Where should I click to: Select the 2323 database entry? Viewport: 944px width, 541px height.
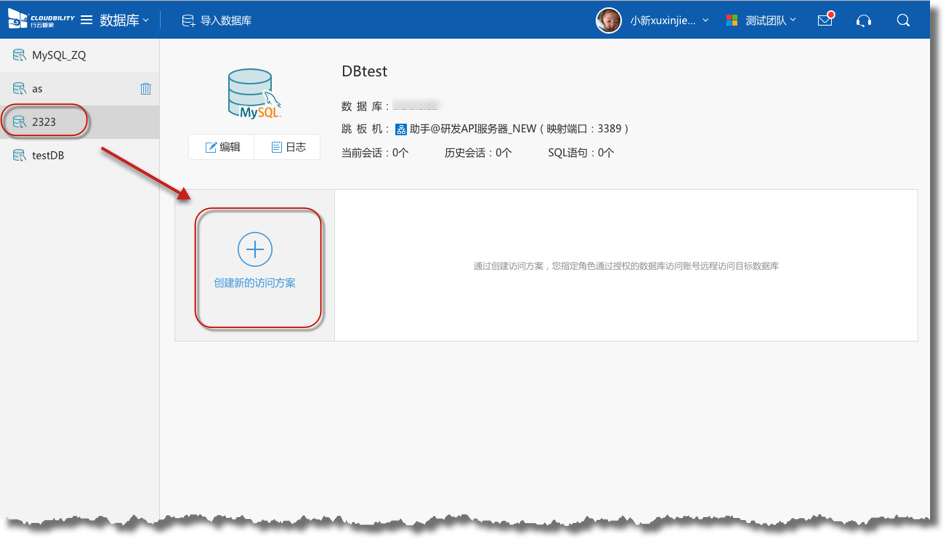click(x=79, y=122)
